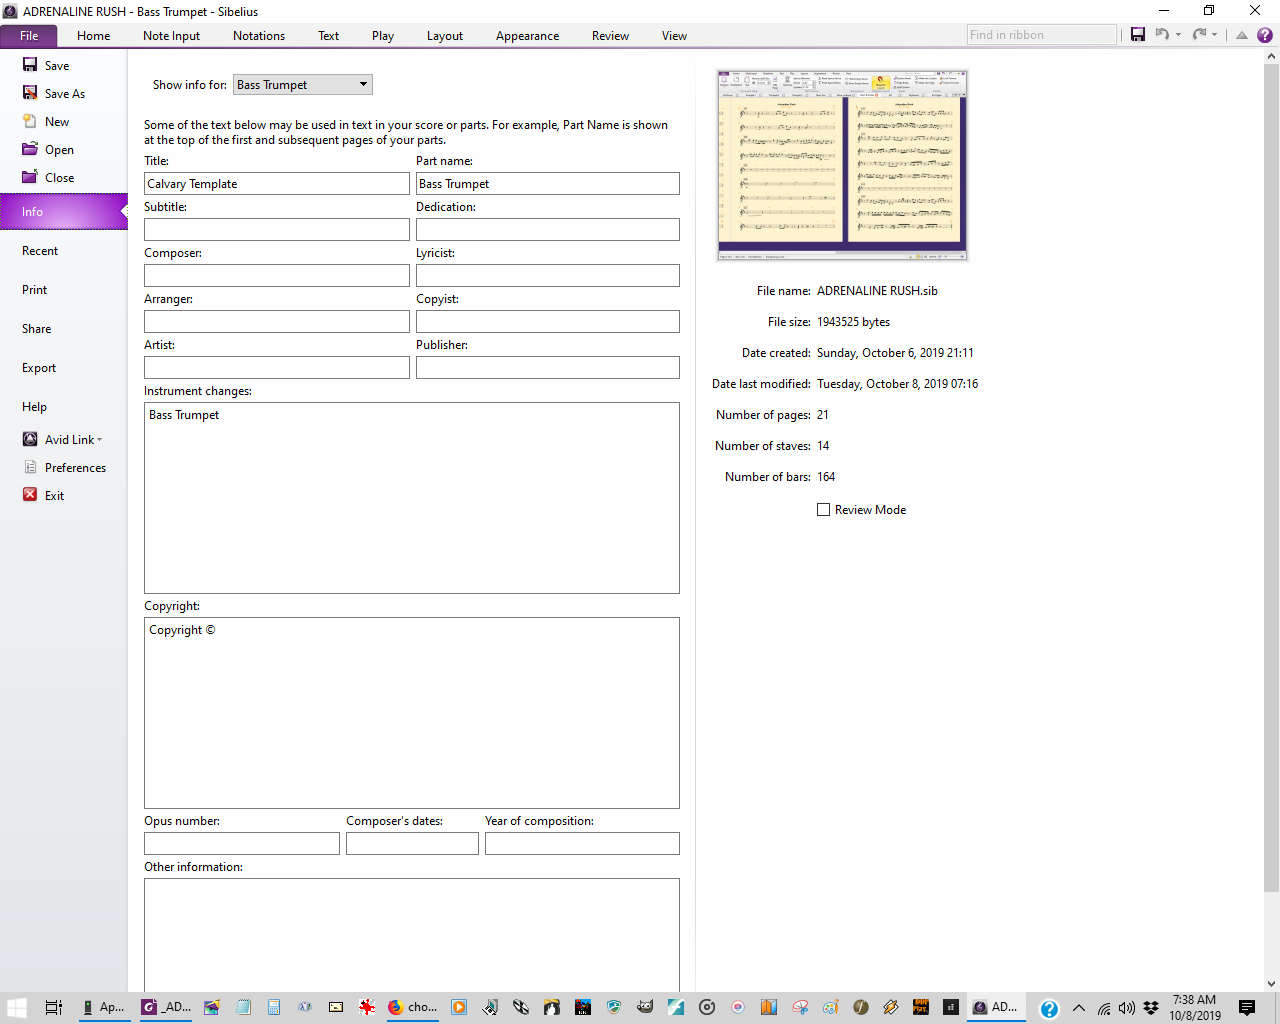Click the Title field containing Calvary Template
Screen dimensions: 1280x1024
coord(277,184)
